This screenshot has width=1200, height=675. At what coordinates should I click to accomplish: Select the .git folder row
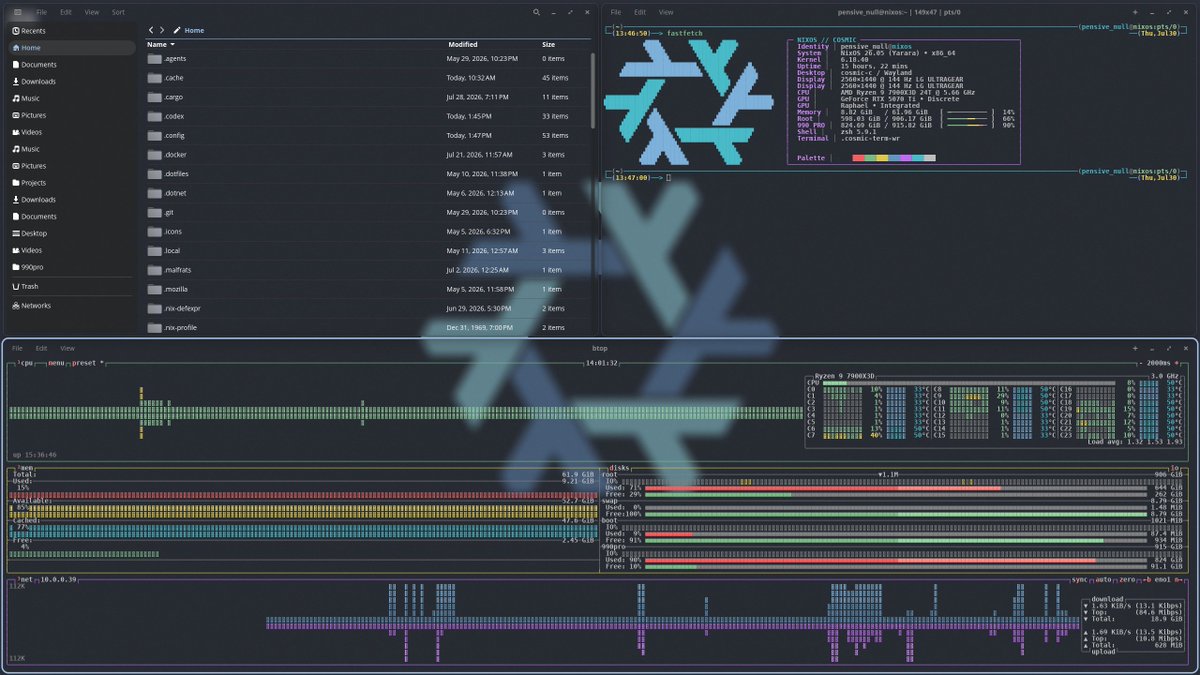(366, 212)
